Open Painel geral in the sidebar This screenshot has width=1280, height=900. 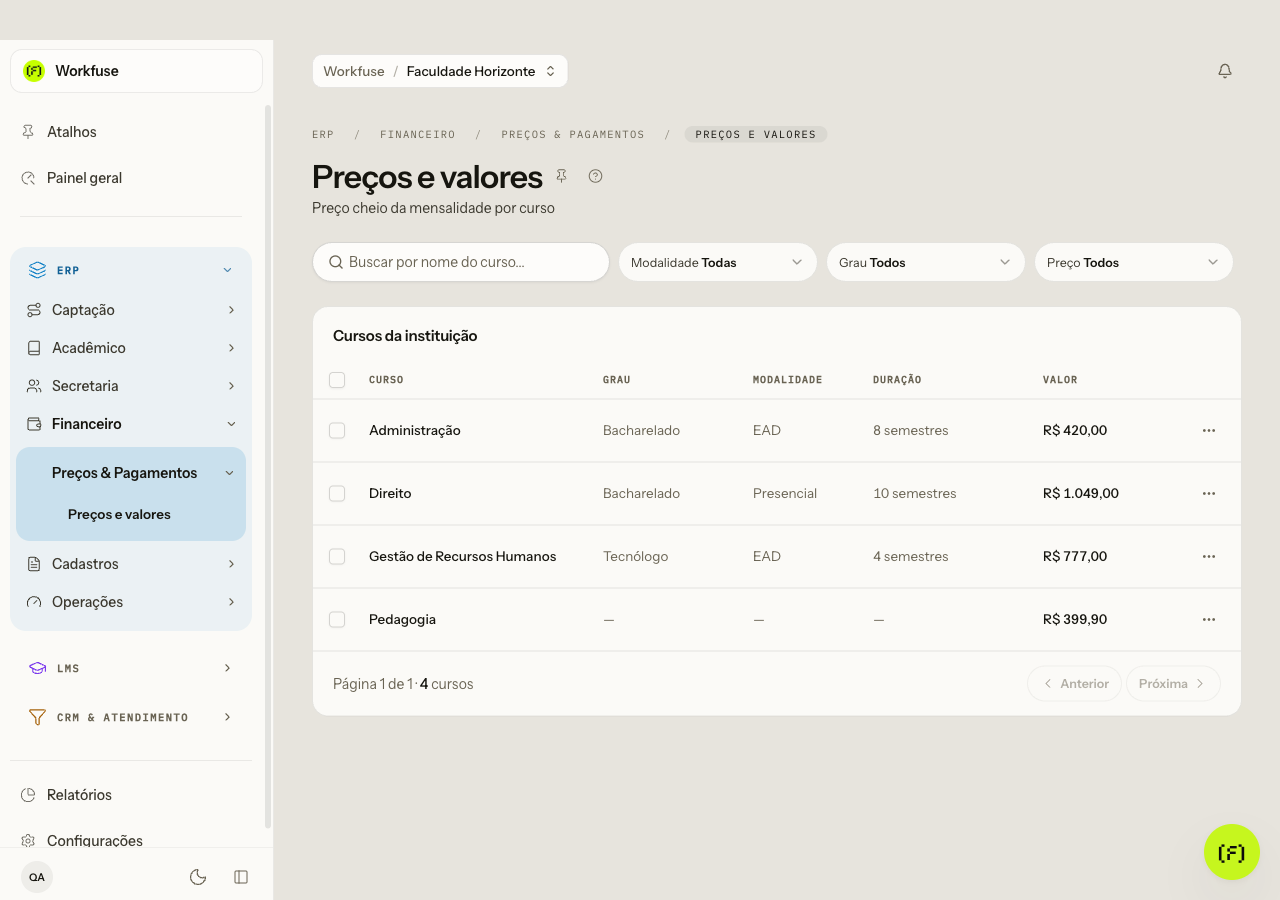(x=131, y=178)
